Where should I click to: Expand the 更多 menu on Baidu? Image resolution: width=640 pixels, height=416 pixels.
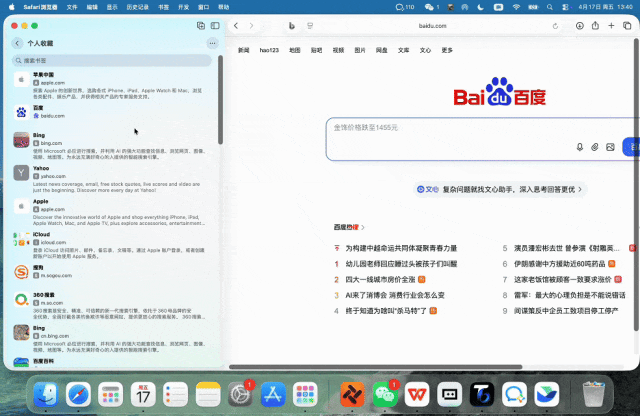tap(447, 50)
